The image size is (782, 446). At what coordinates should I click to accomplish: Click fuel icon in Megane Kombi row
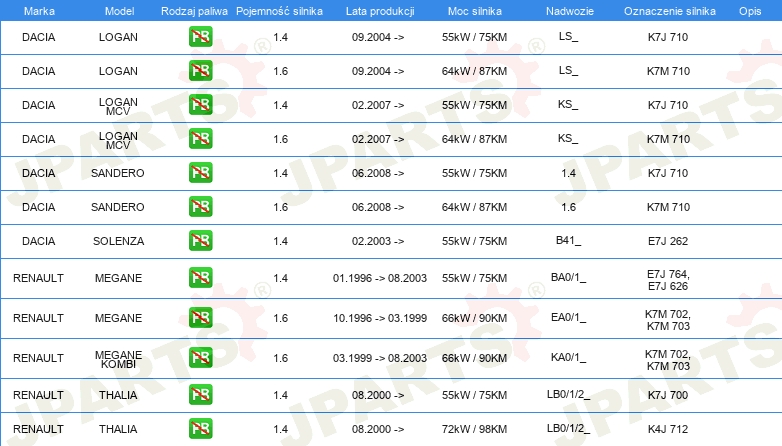coord(200,358)
